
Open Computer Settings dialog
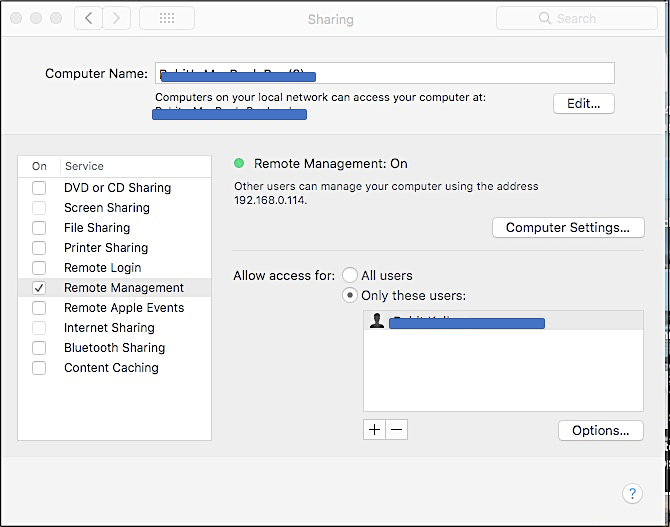pyautogui.click(x=567, y=228)
